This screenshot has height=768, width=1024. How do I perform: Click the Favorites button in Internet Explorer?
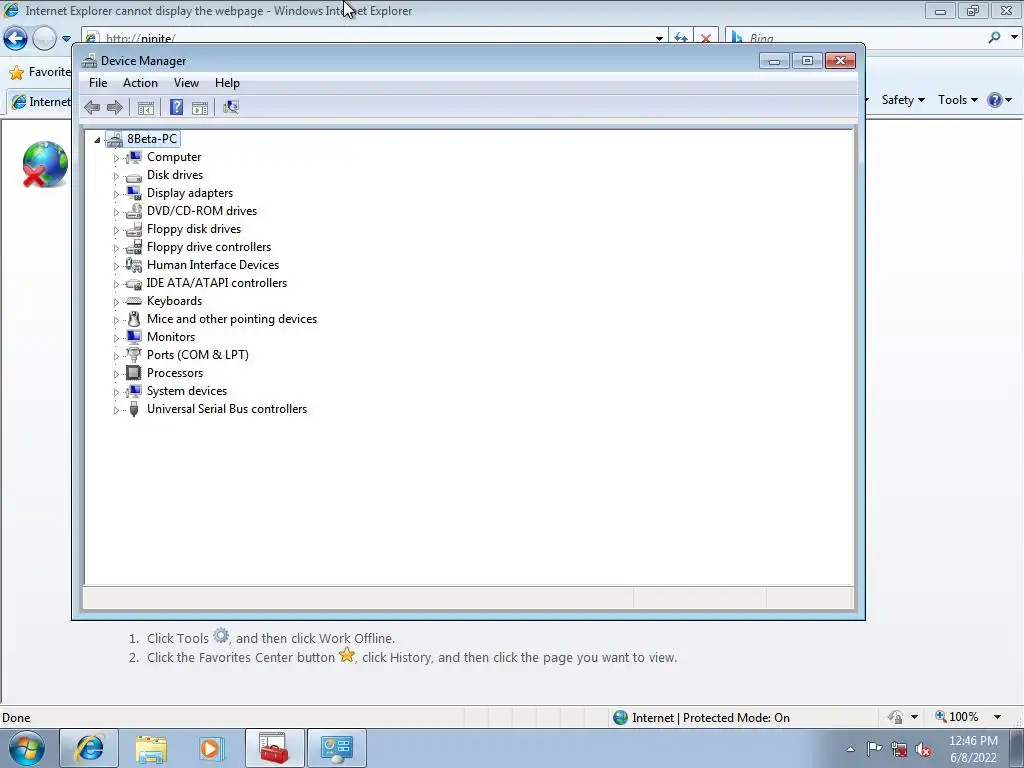click(40, 72)
